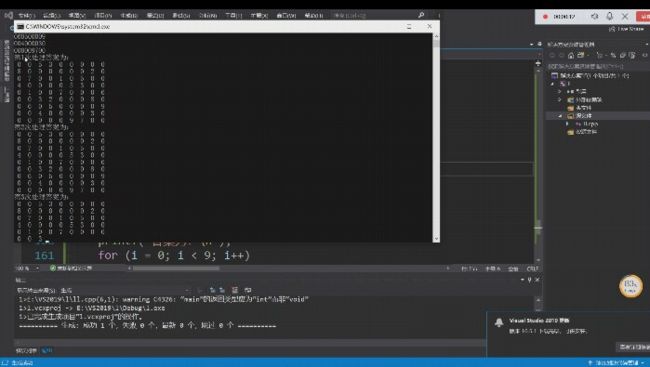Toggle the microphone in the recorder bar
The height and width of the screenshot is (367, 650).
coord(609,16)
